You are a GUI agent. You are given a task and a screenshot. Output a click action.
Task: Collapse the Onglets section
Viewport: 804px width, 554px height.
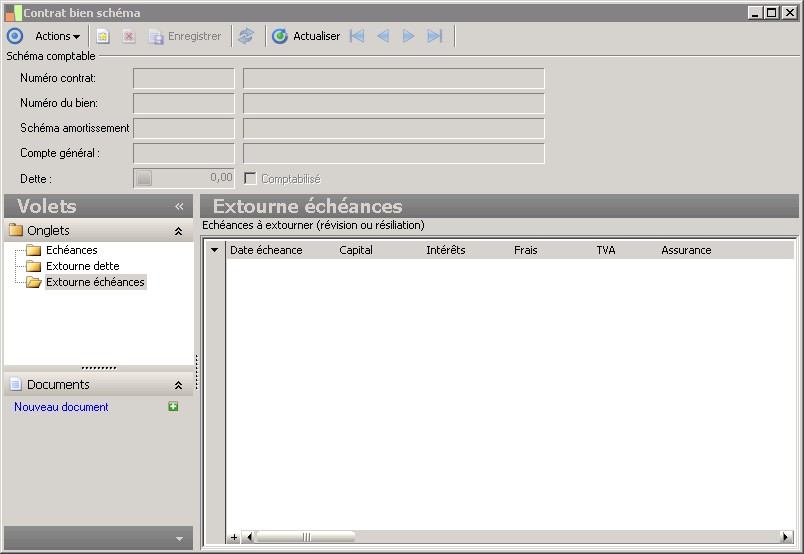(178, 231)
